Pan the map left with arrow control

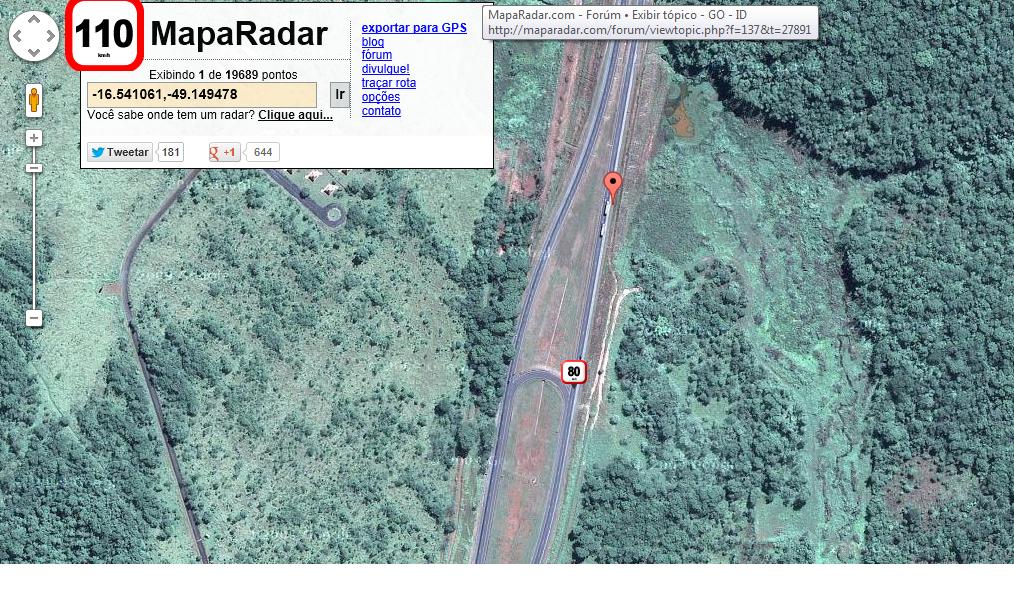pos(19,37)
